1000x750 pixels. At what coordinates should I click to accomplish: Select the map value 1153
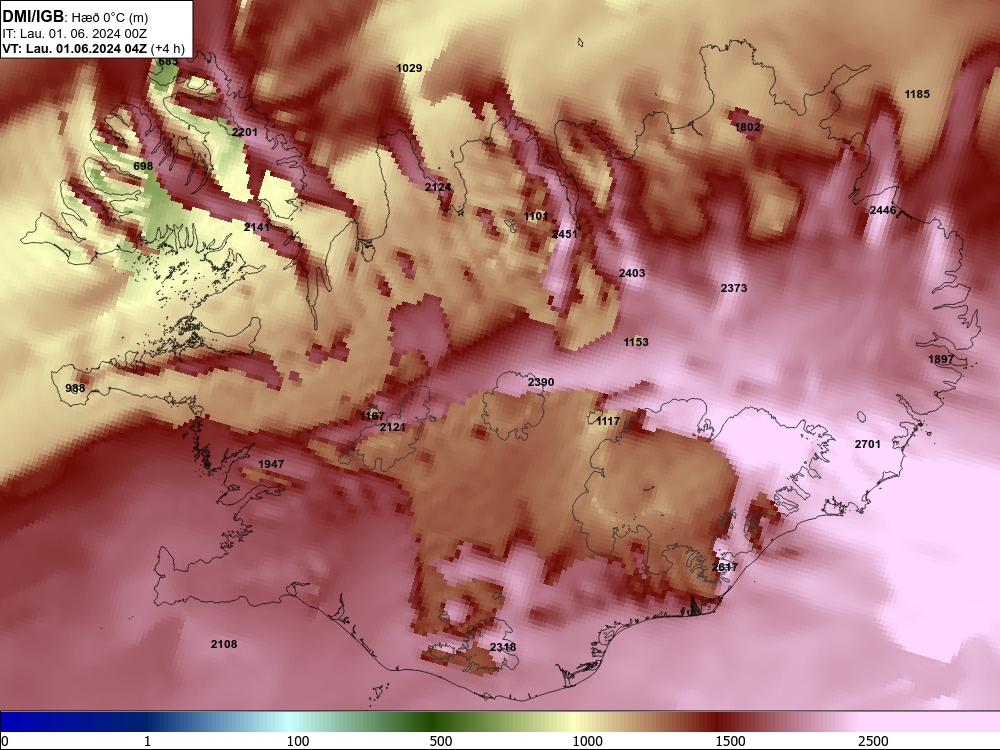click(x=636, y=342)
